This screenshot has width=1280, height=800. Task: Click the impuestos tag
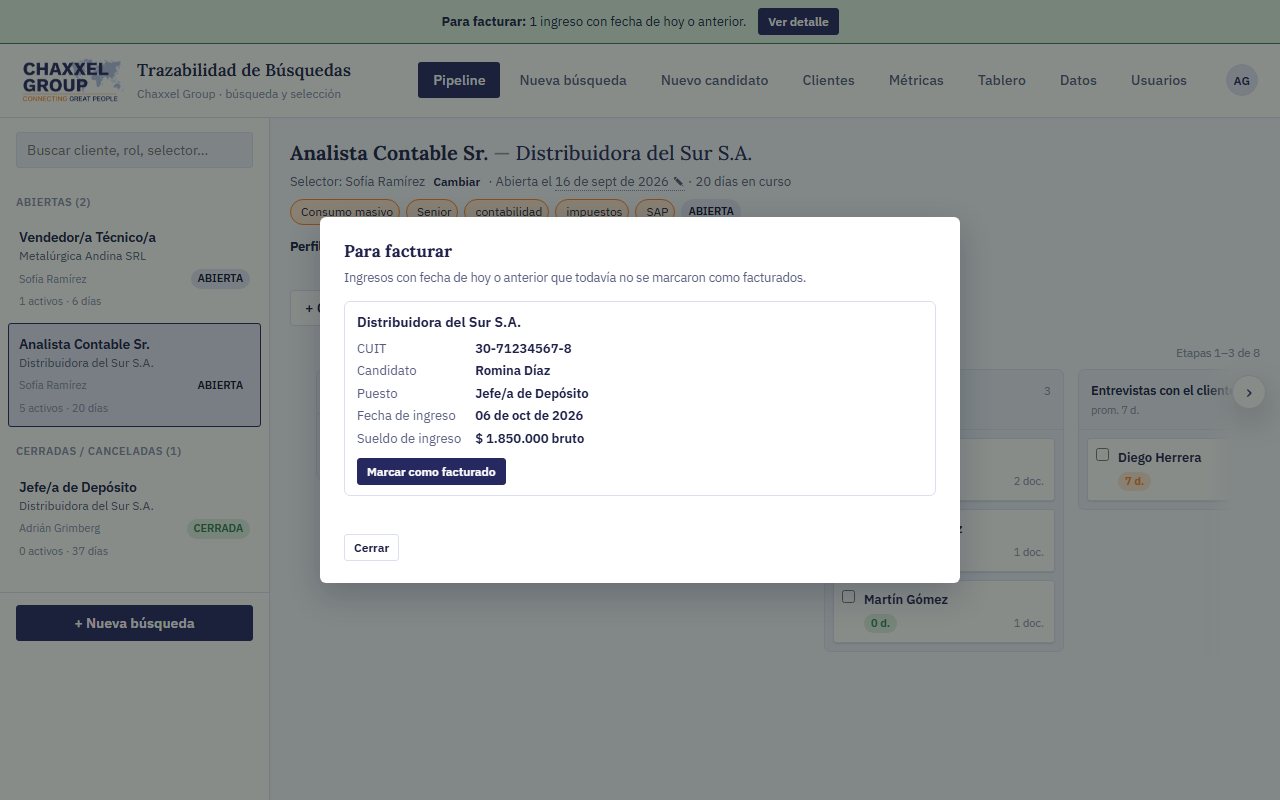coord(594,212)
